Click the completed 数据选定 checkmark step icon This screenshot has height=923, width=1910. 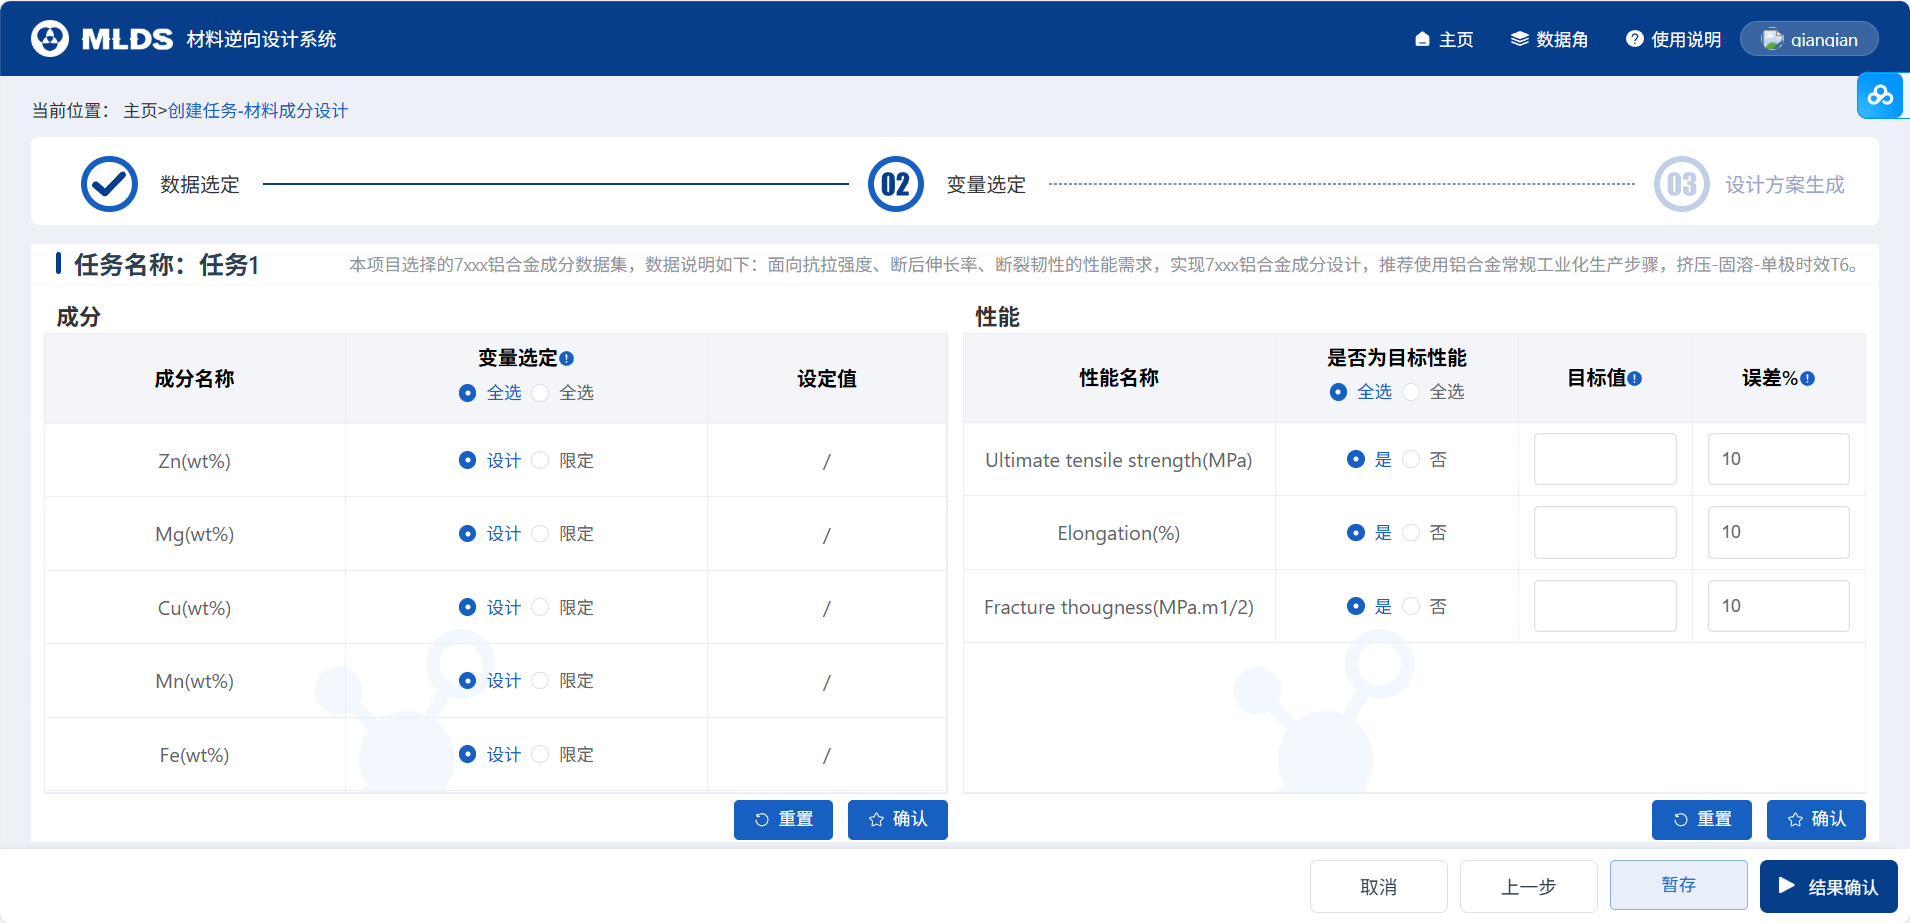click(x=109, y=184)
